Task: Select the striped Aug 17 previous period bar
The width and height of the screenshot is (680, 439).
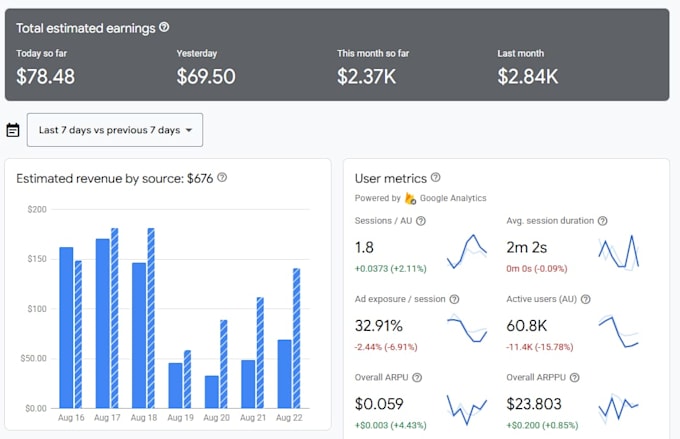Action: (x=114, y=318)
